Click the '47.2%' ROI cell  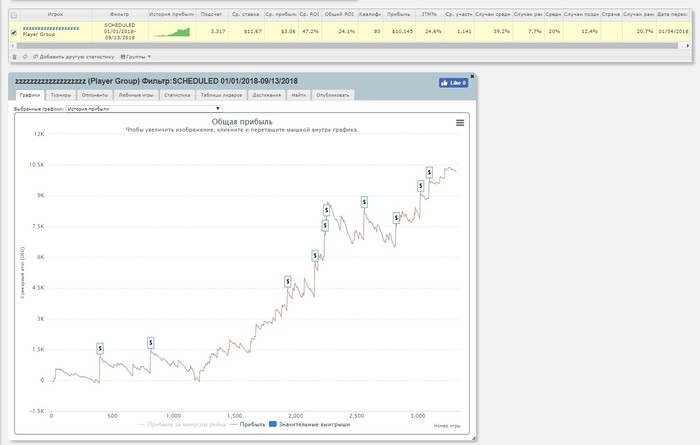pyautogui.click(x=310, y=32)
